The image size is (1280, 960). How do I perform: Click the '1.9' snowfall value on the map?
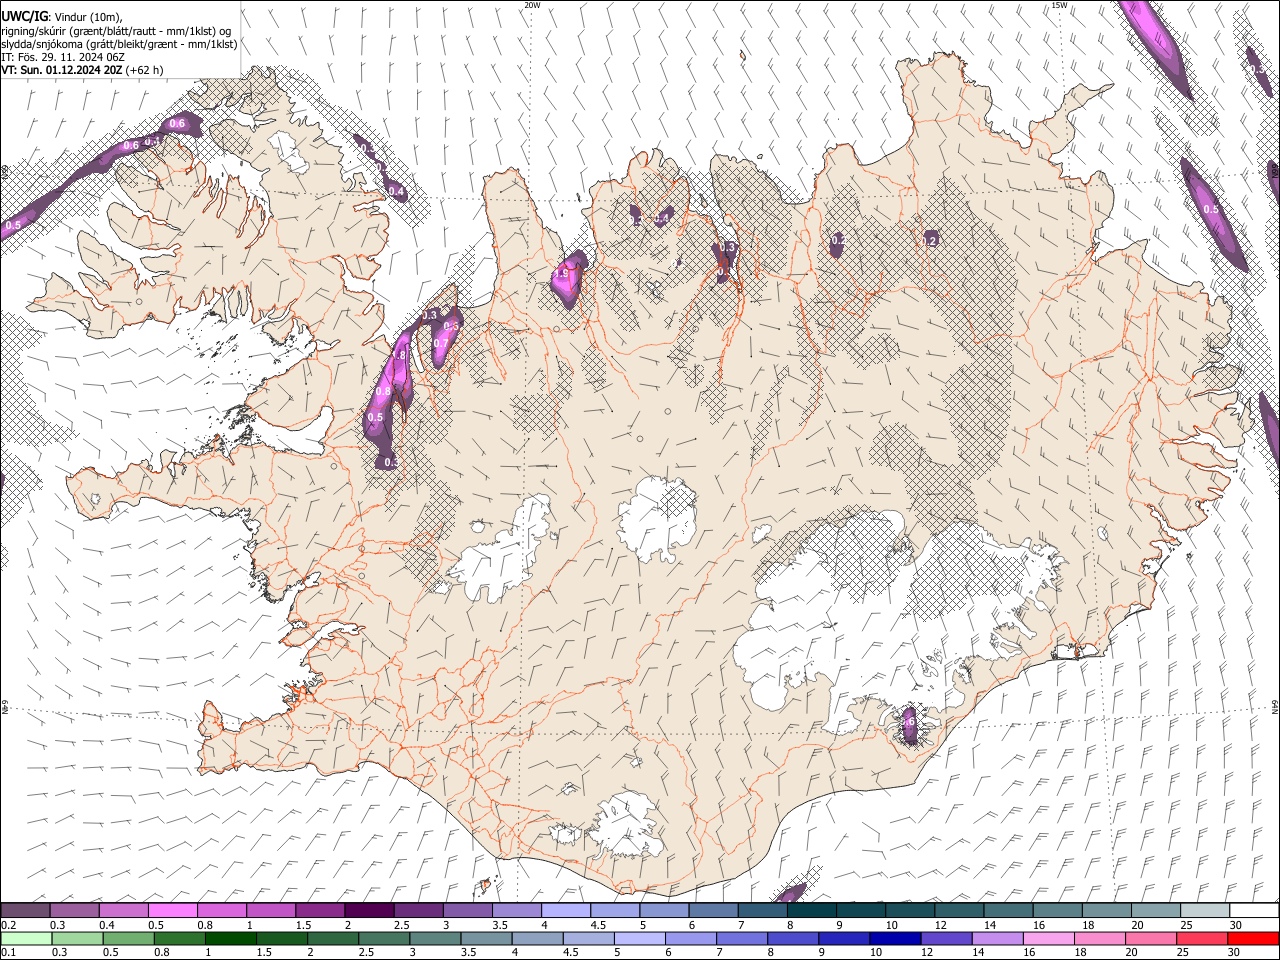point(561,273)
